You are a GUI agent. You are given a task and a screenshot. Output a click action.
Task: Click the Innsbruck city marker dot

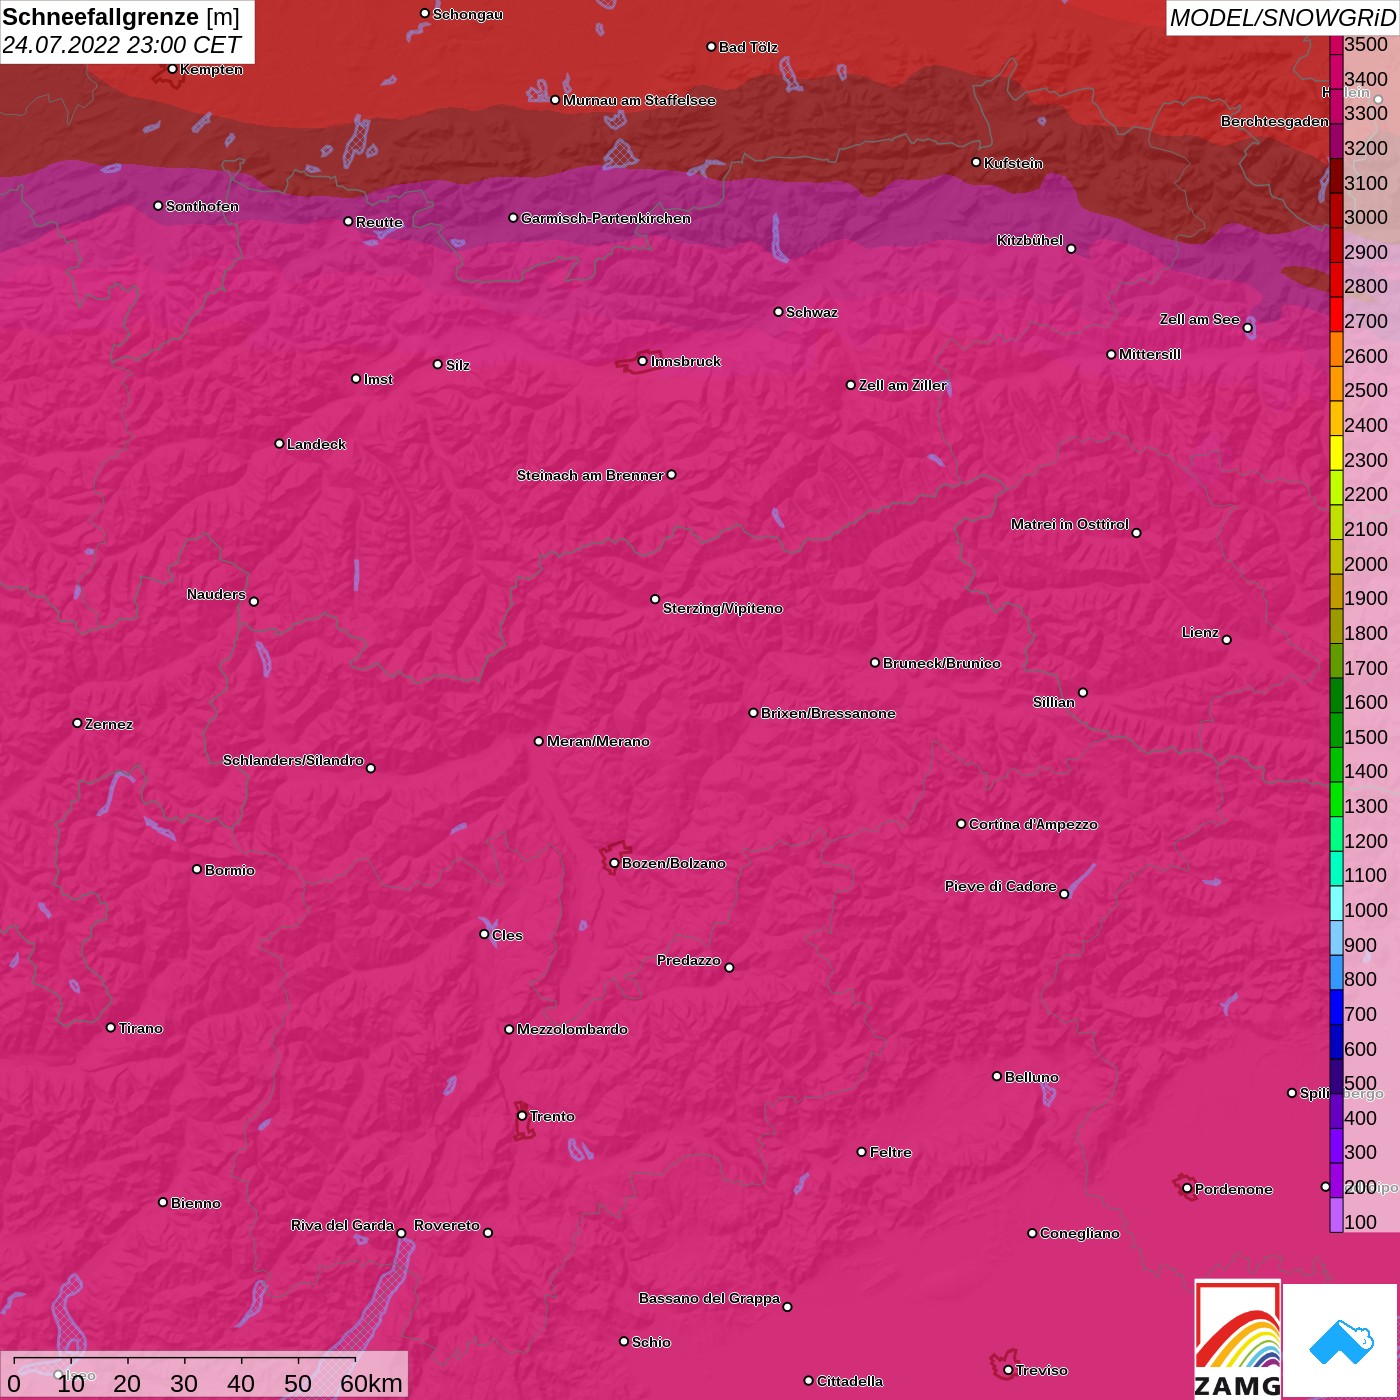pos(642,361)
